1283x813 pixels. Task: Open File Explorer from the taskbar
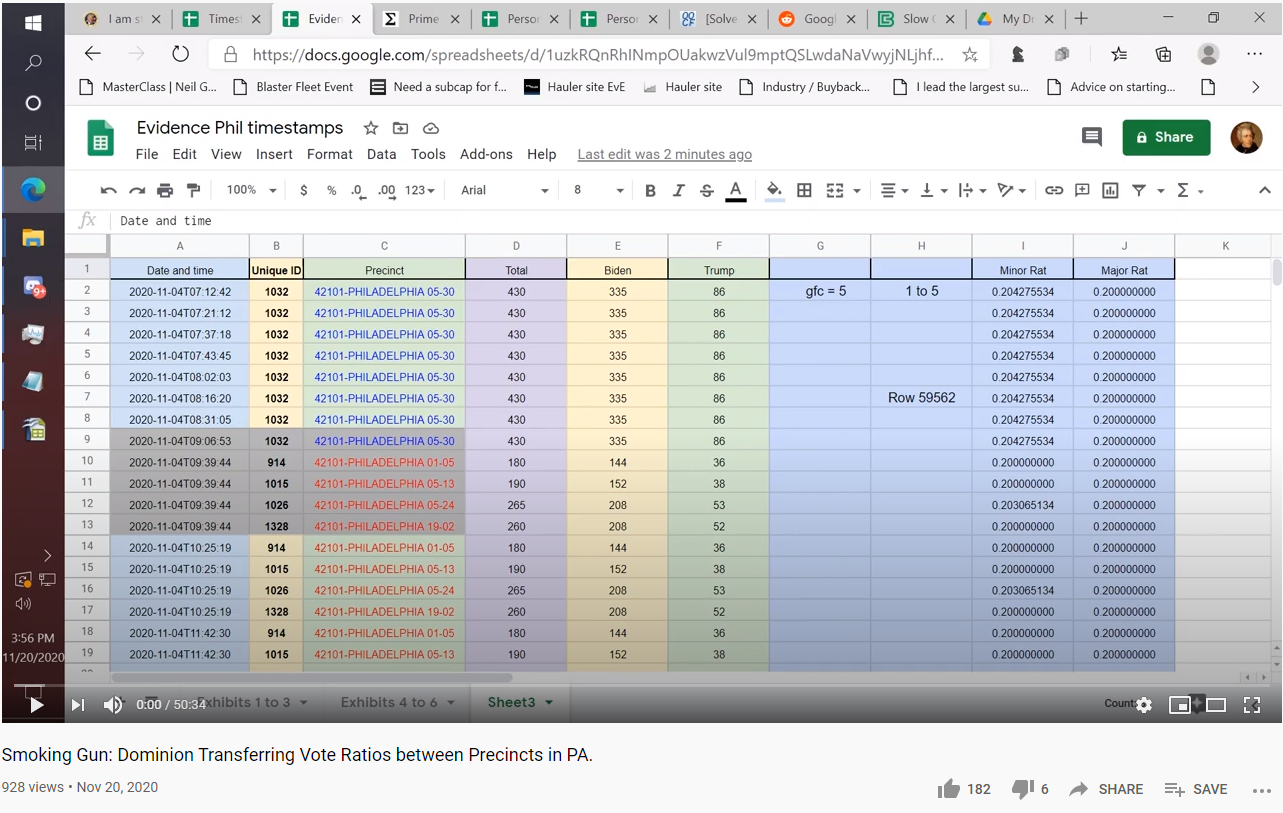[33, 237]
